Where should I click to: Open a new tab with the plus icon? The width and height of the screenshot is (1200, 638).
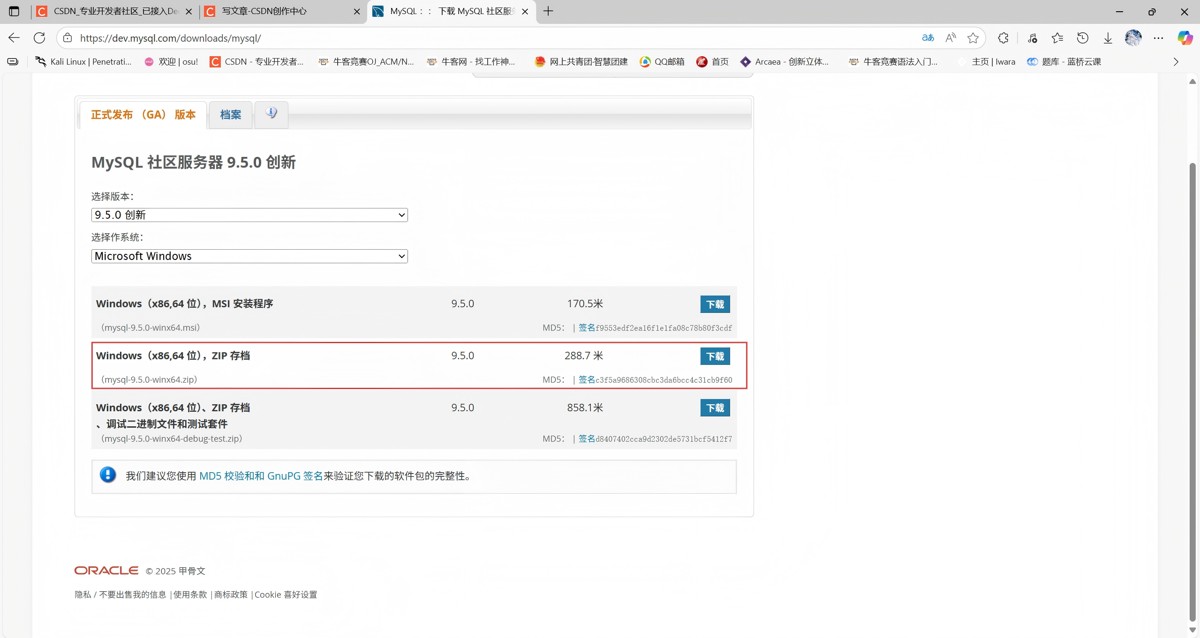[548, 11]
